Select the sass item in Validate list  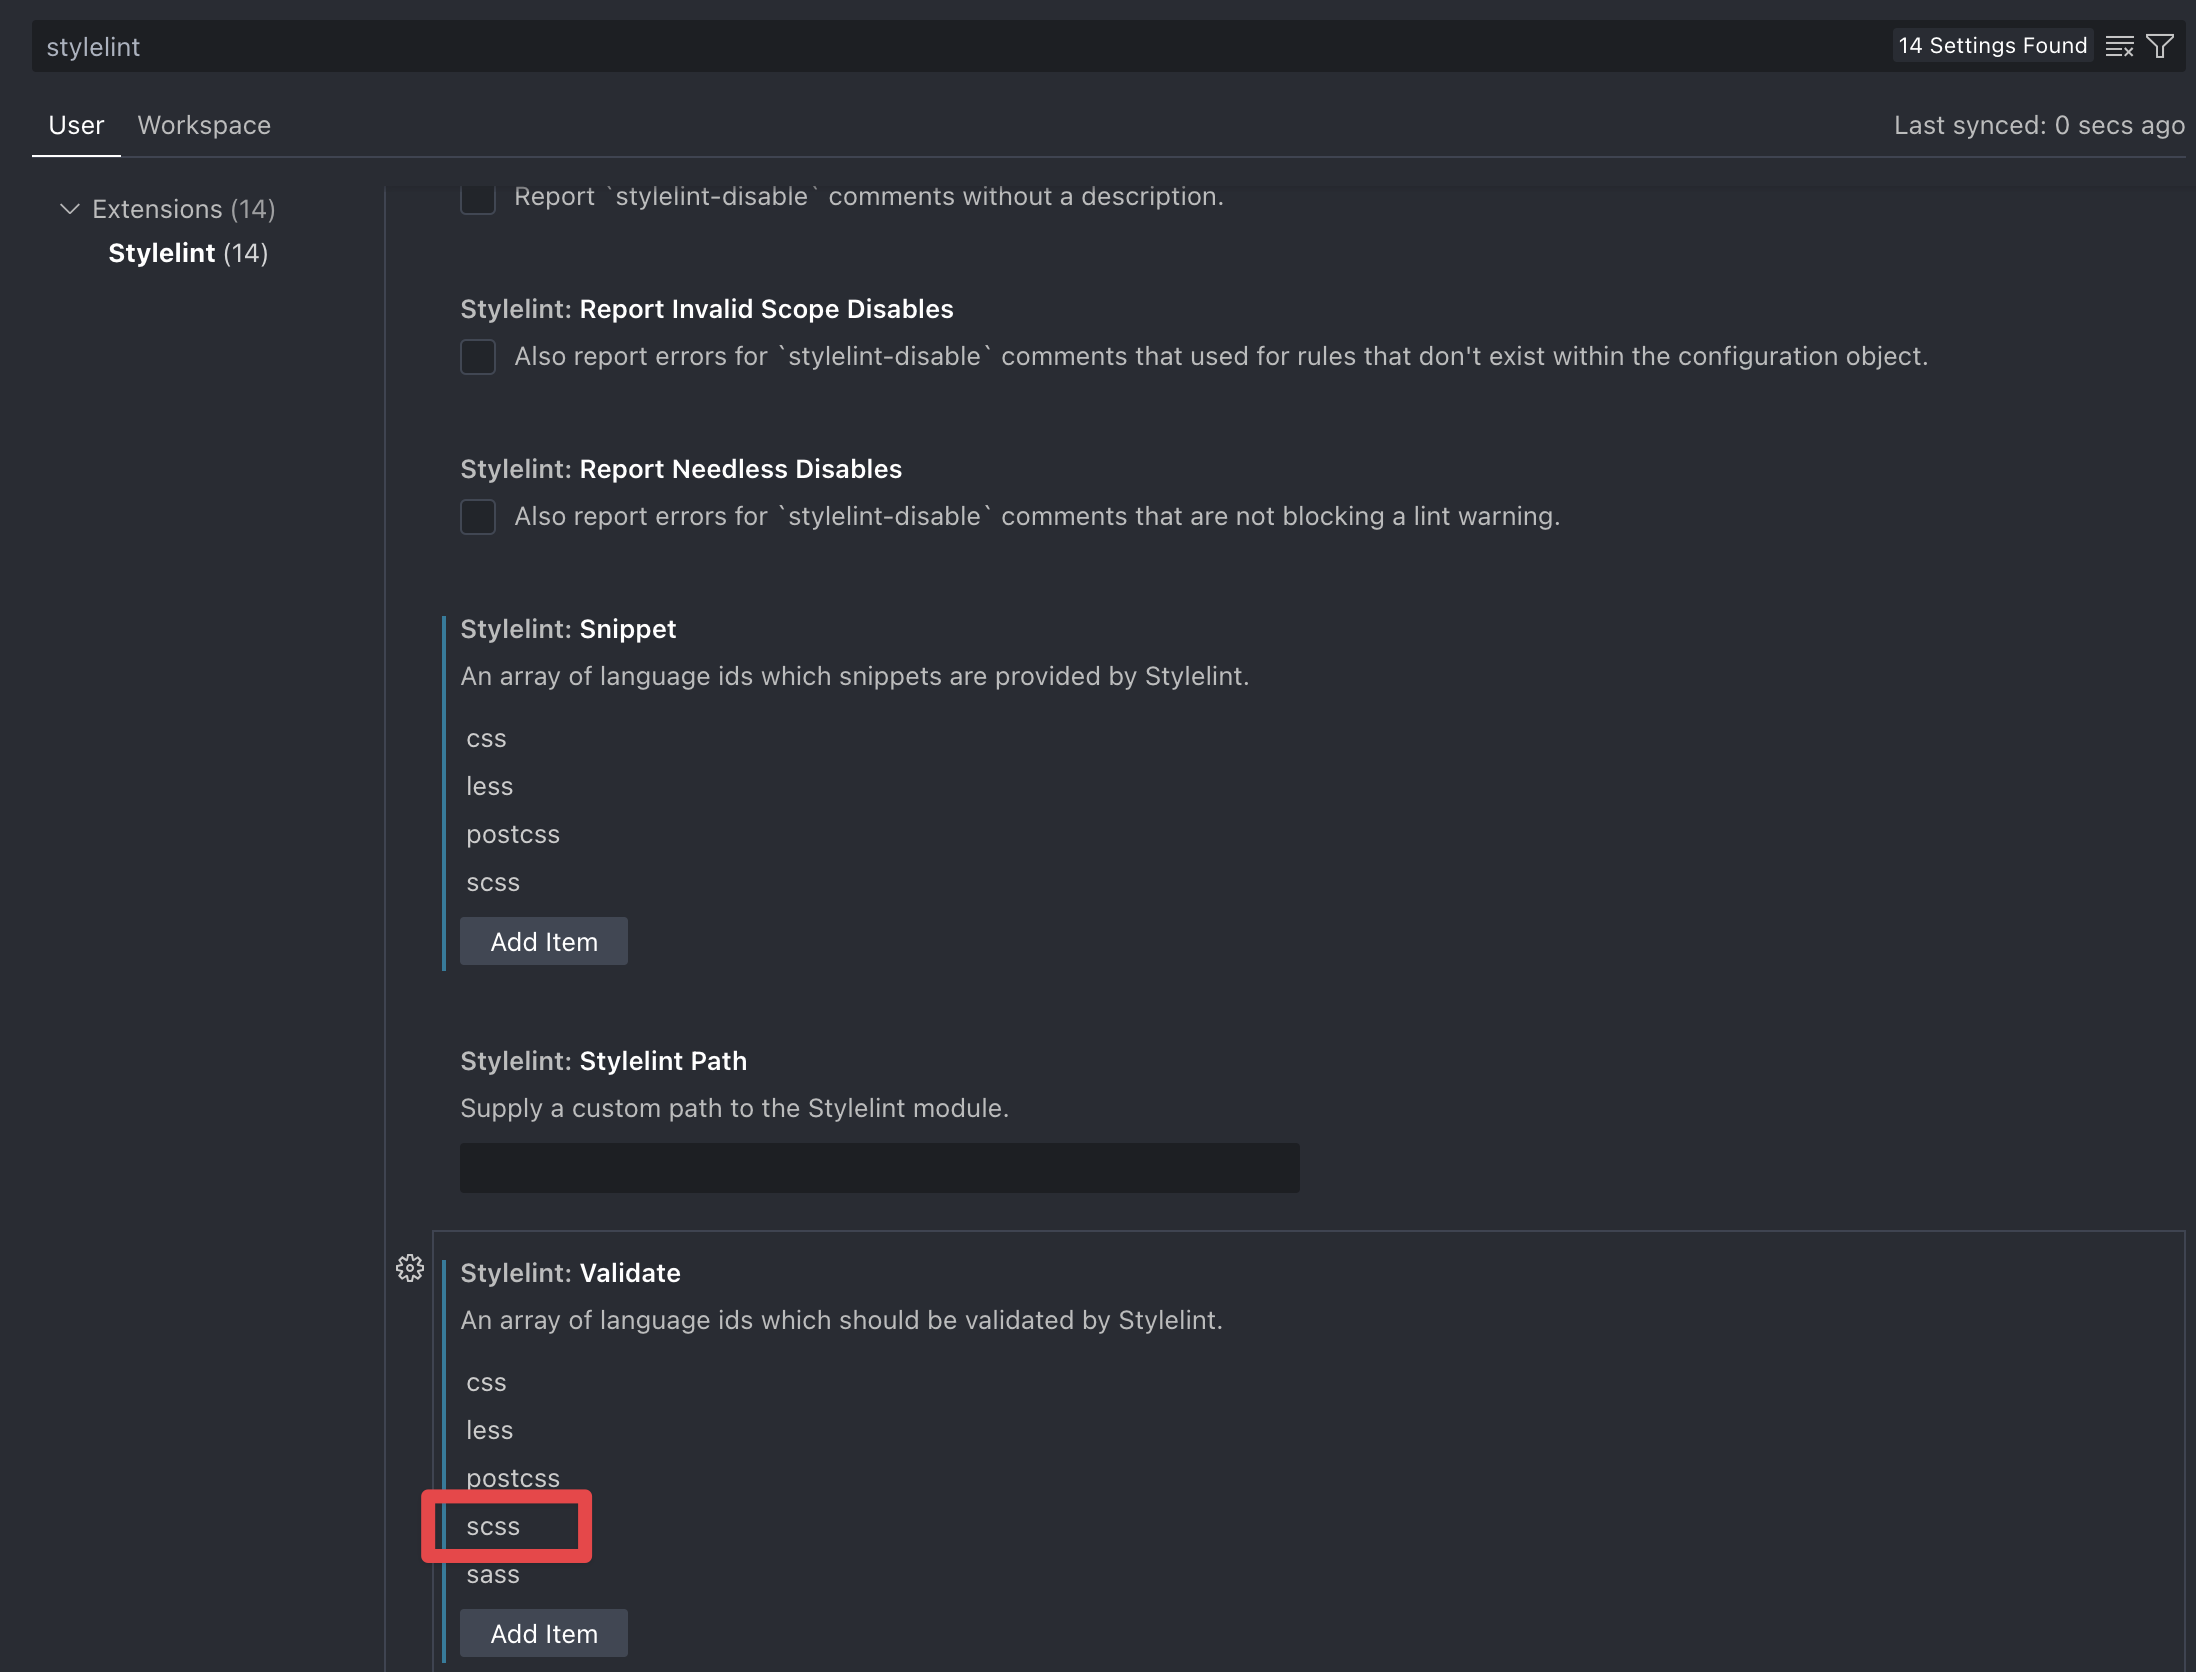(493, 1575)
